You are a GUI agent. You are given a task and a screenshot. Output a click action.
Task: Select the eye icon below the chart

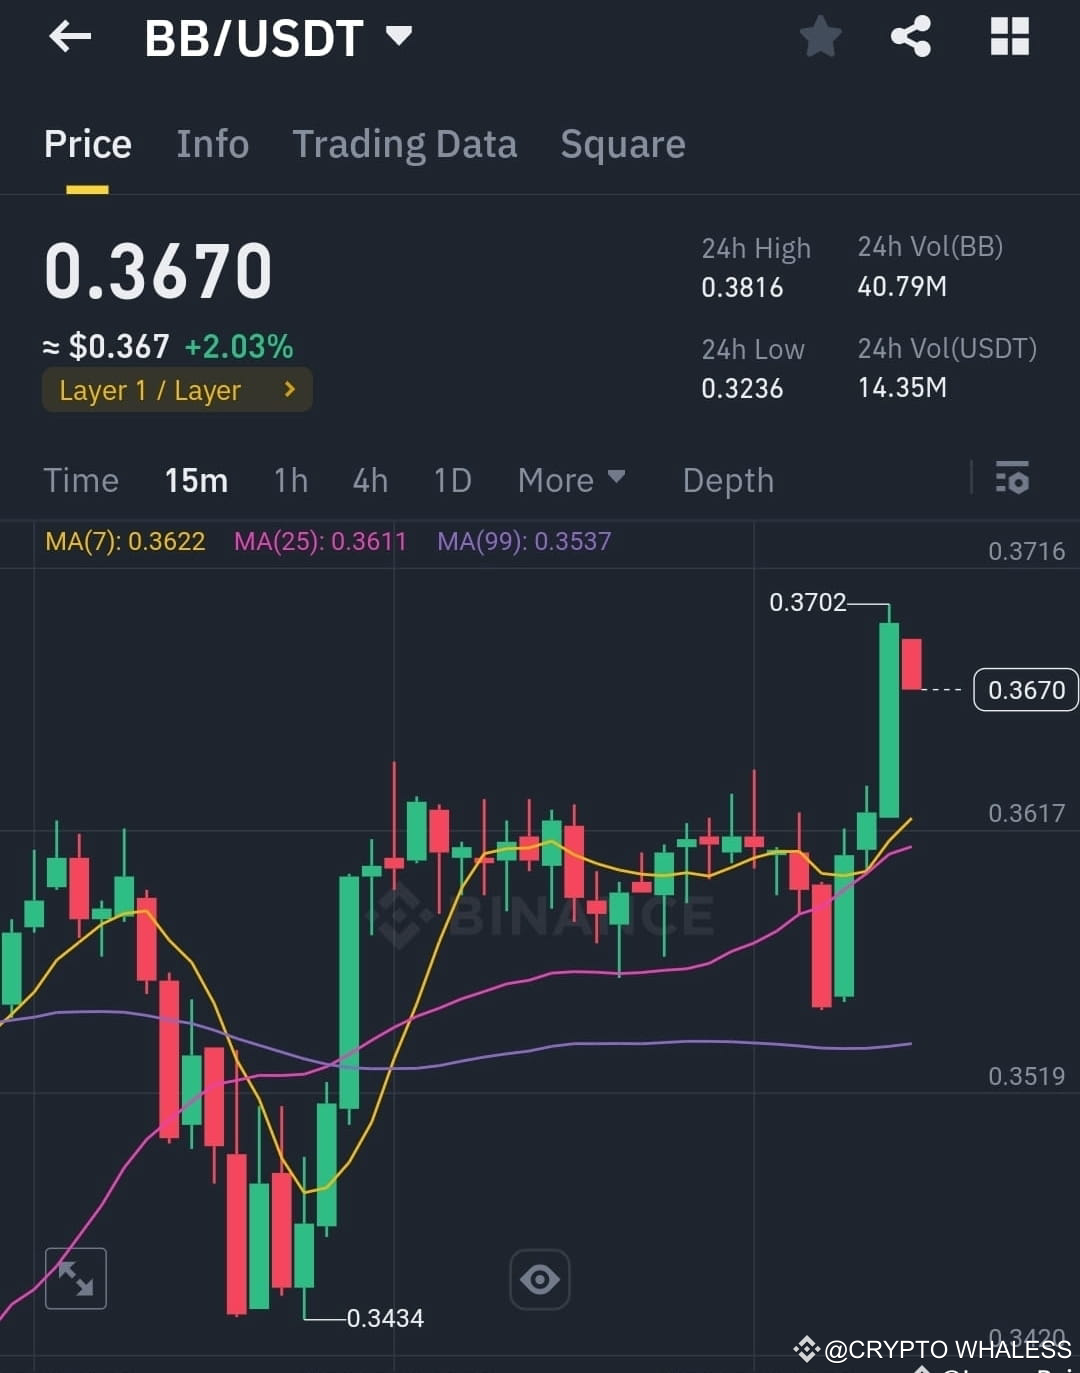pos(540,1278)
